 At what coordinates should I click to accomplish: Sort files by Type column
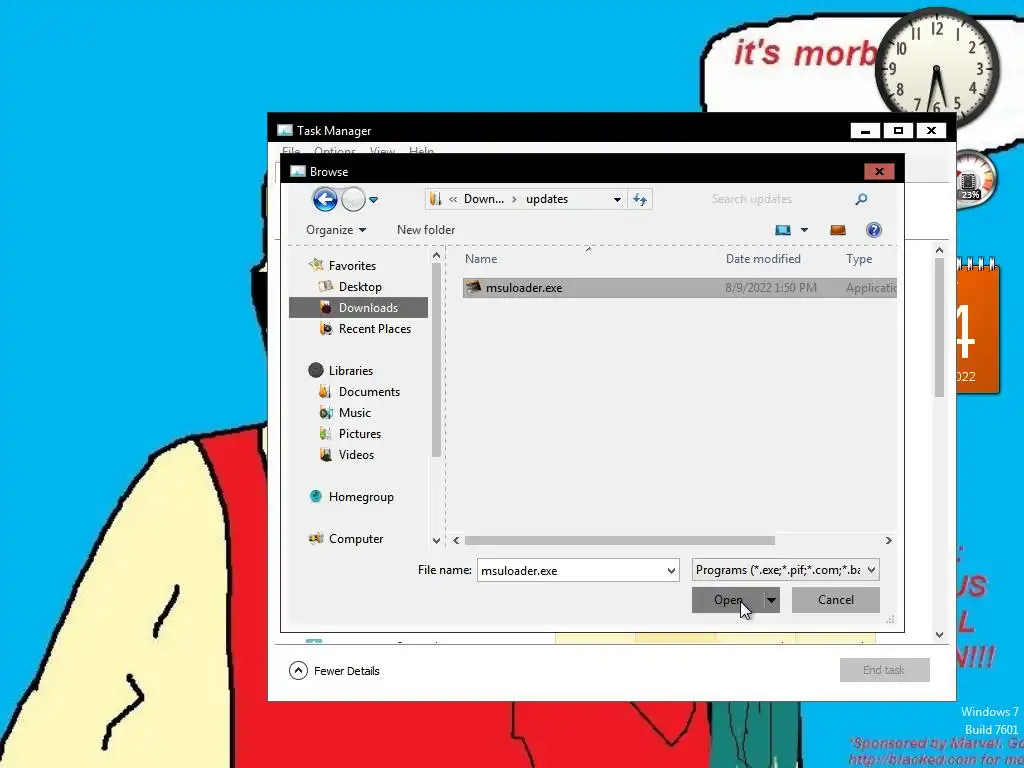[x=859, y=259]
